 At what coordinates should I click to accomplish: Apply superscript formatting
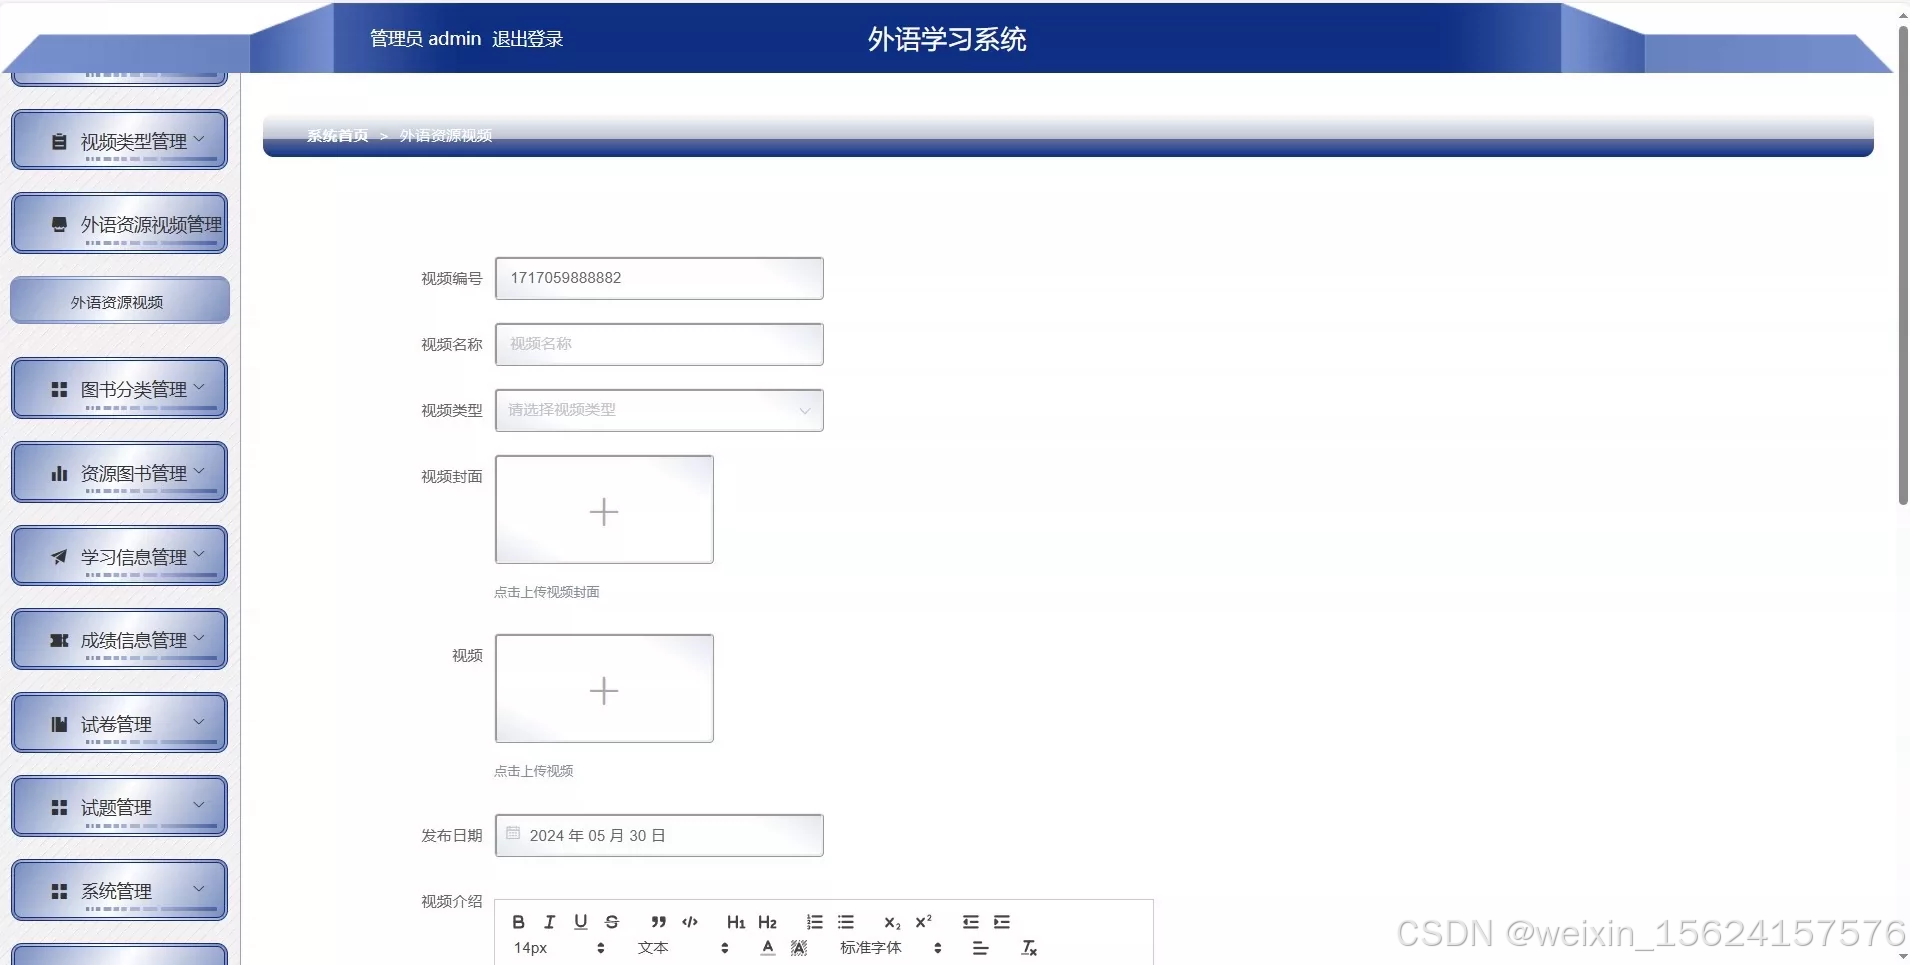point(923,922)
